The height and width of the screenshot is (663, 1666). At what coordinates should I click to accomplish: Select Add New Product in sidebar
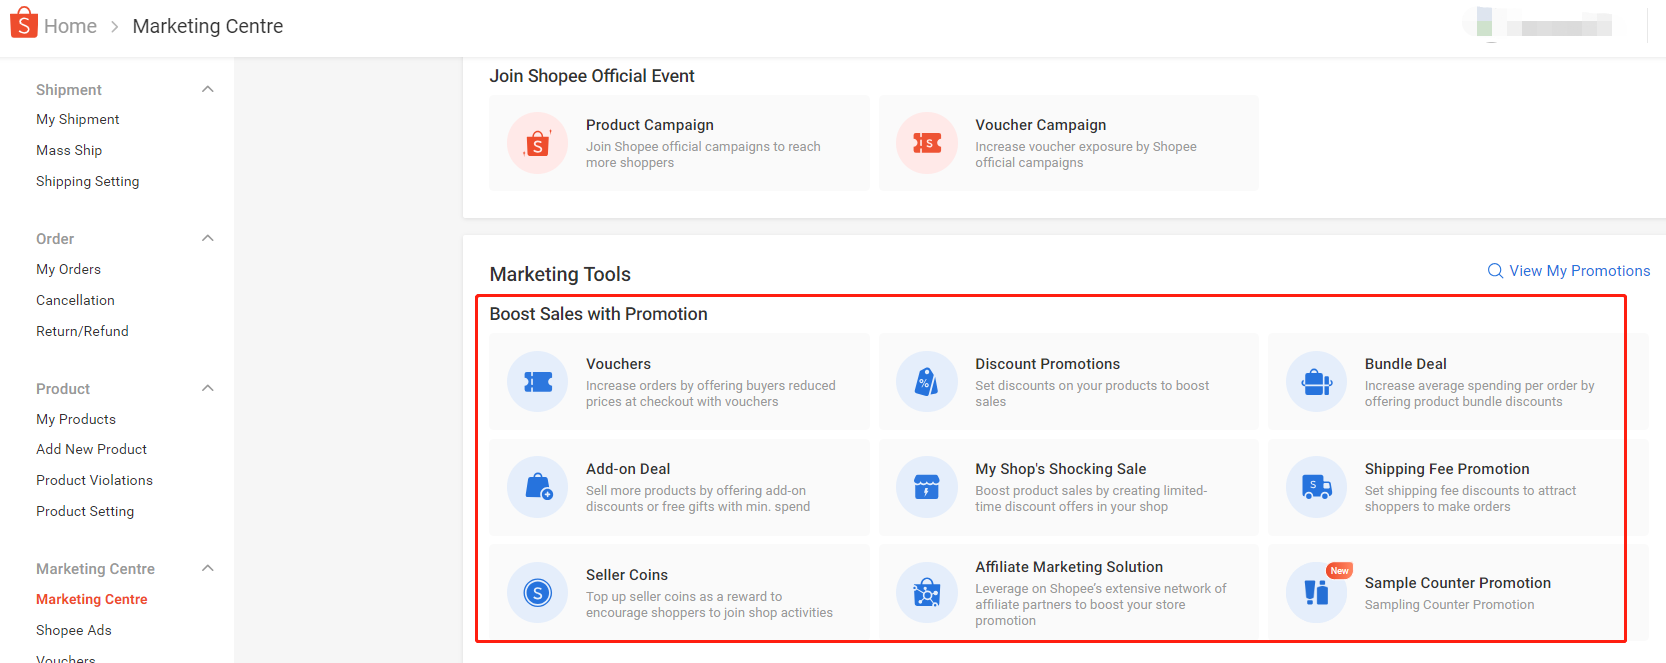click(92, 449)
